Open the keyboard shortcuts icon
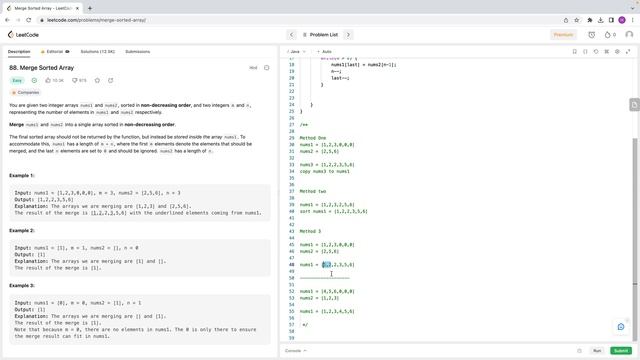Image resolution: width=640 pixels, height=360 pixels. (x=607, y=52)
